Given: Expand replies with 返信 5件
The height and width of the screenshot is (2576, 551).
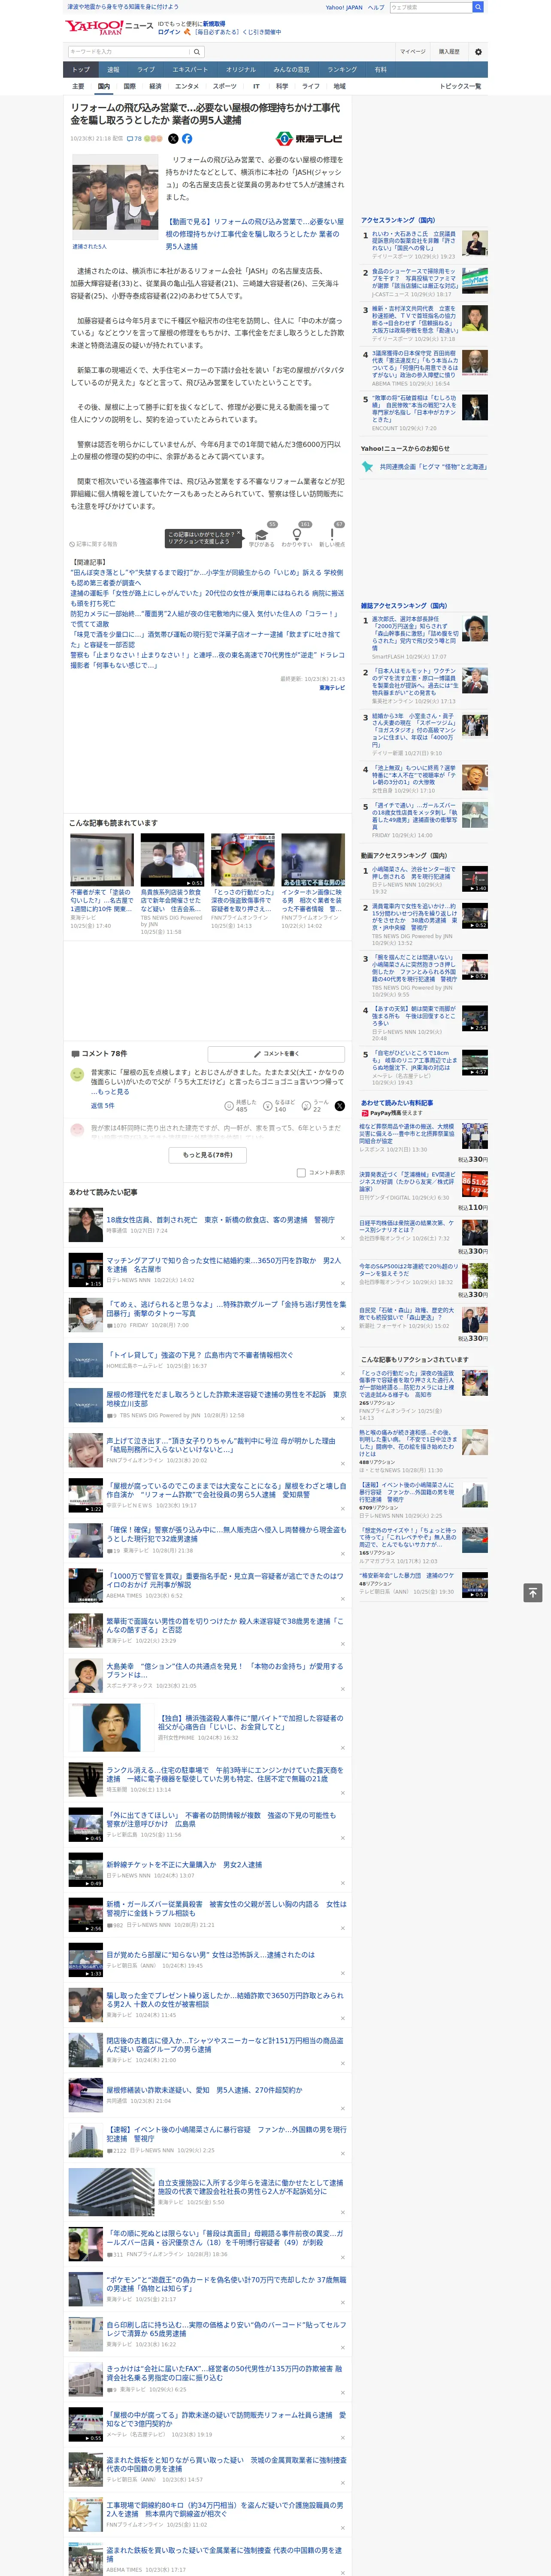Looking at the screenshot, I should coord(103,1105).
